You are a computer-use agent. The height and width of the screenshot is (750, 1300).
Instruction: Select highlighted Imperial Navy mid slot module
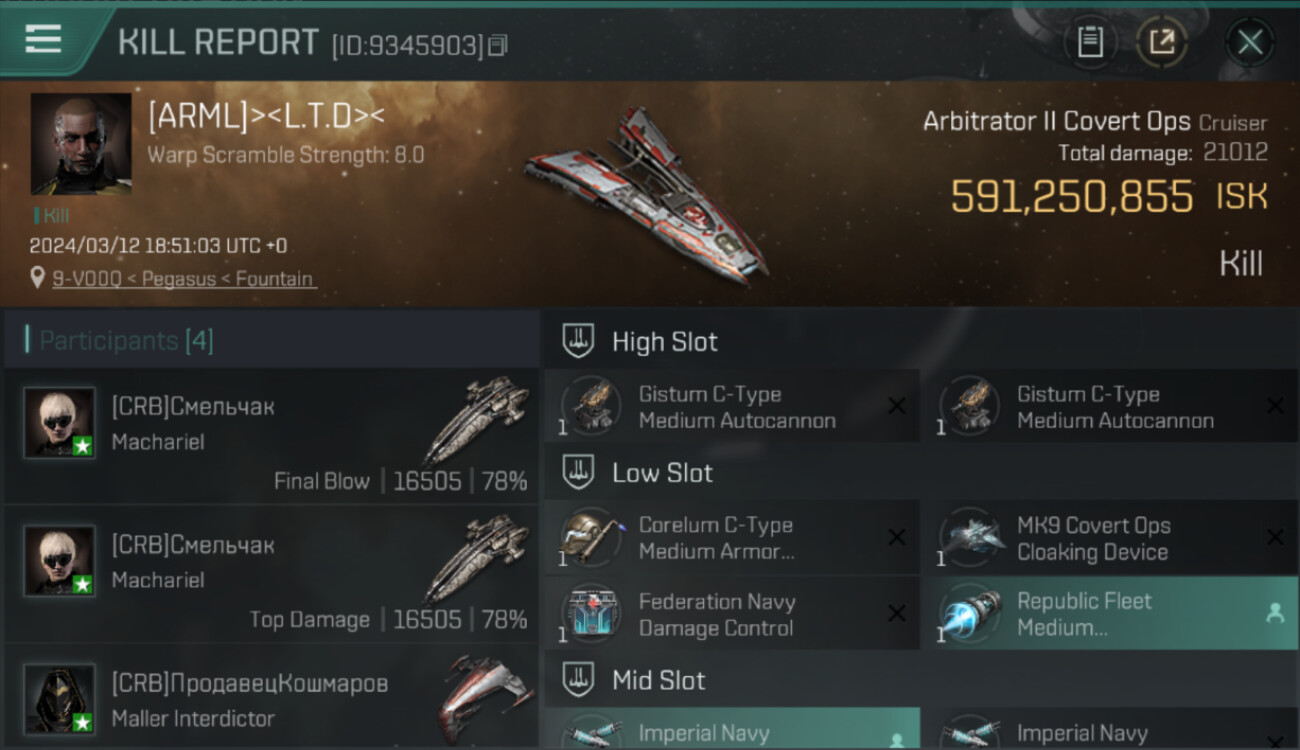732,729
